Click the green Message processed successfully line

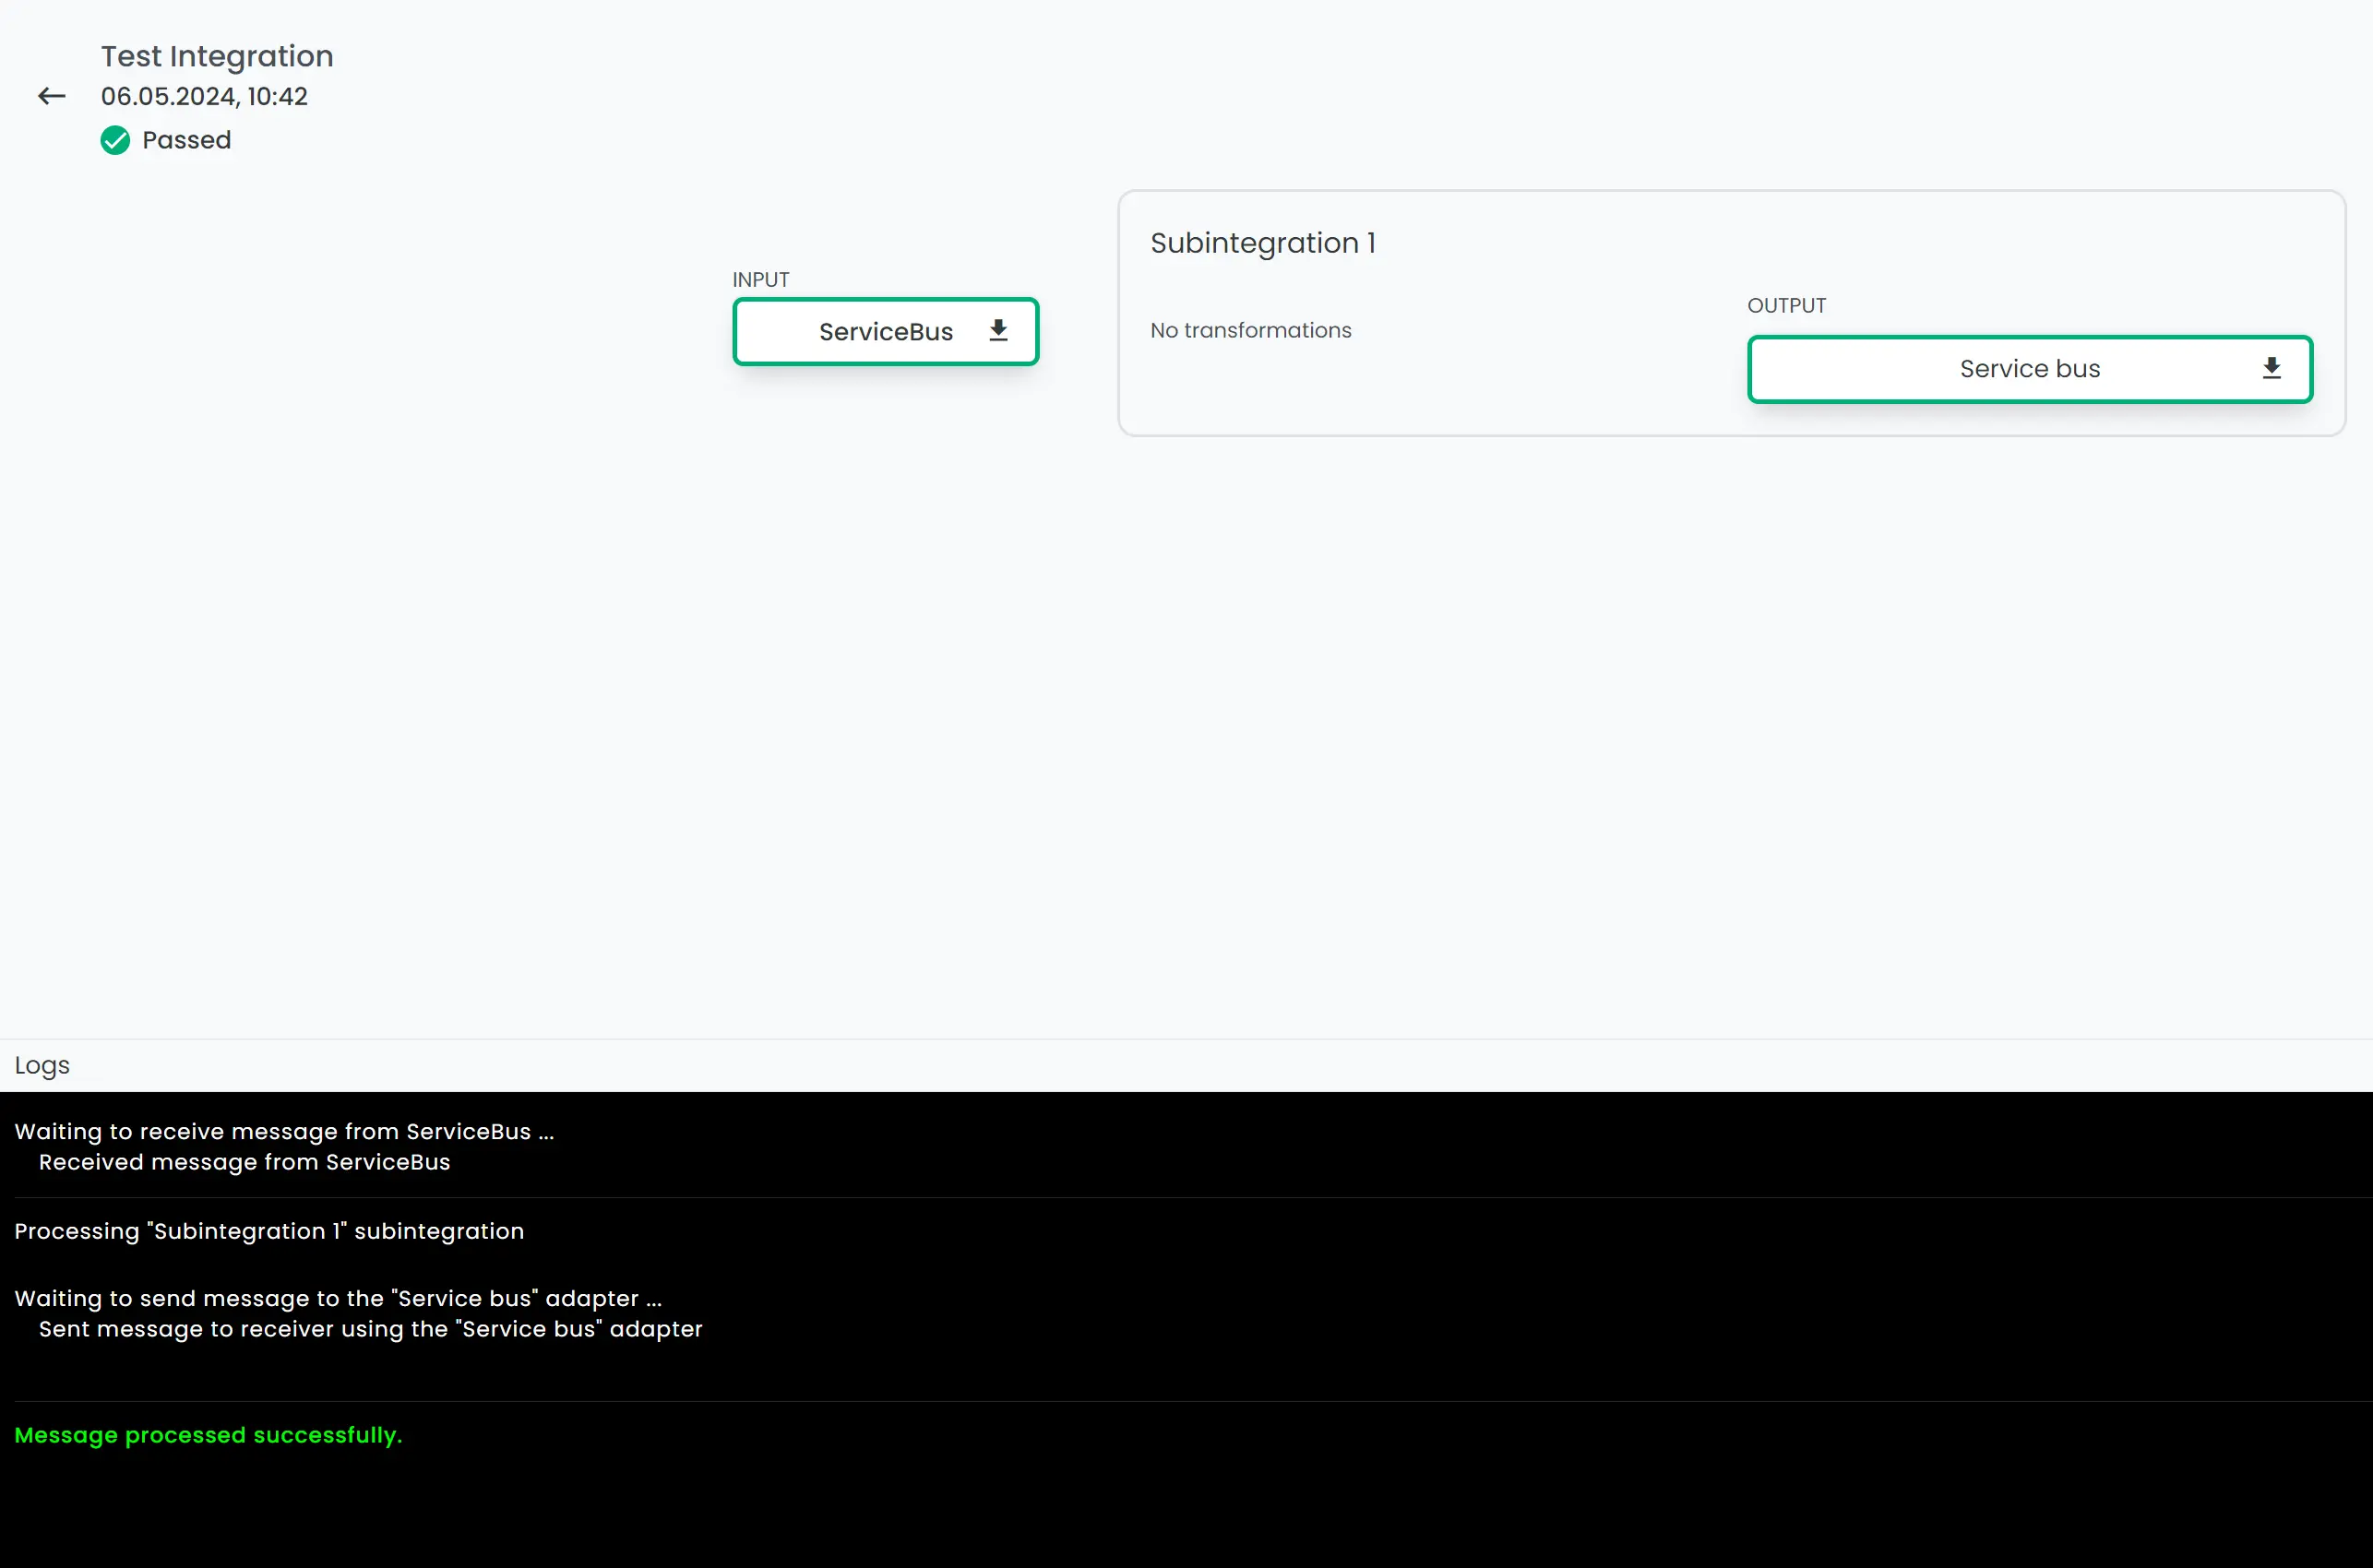(x=208, y=1435)
